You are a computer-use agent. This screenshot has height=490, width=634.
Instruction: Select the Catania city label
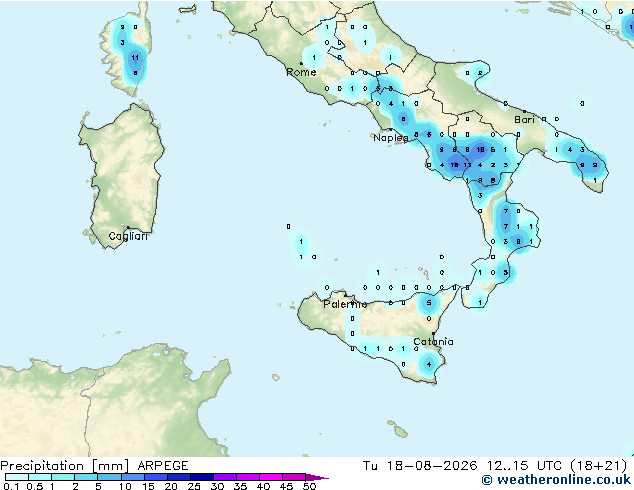433,342
